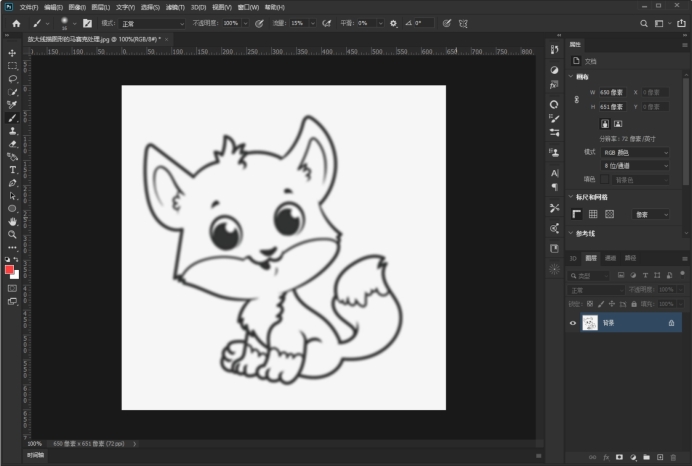This screenshot has width=692, height=466.
Task: Open the Filter menu (滤镜)
Action: tap(175, 7)
